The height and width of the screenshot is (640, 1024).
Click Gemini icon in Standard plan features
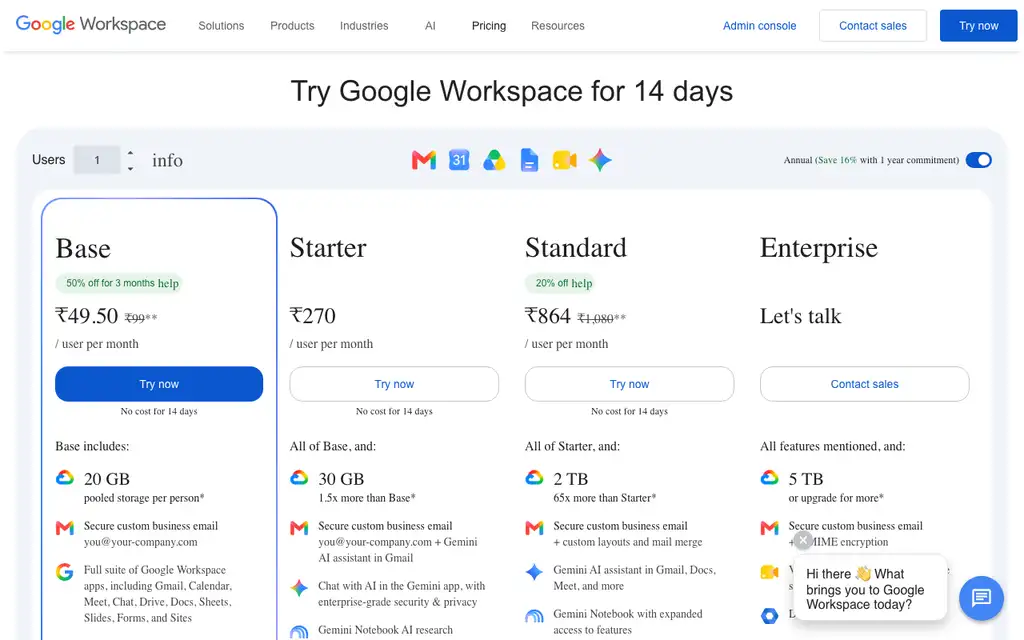point(534,572)
